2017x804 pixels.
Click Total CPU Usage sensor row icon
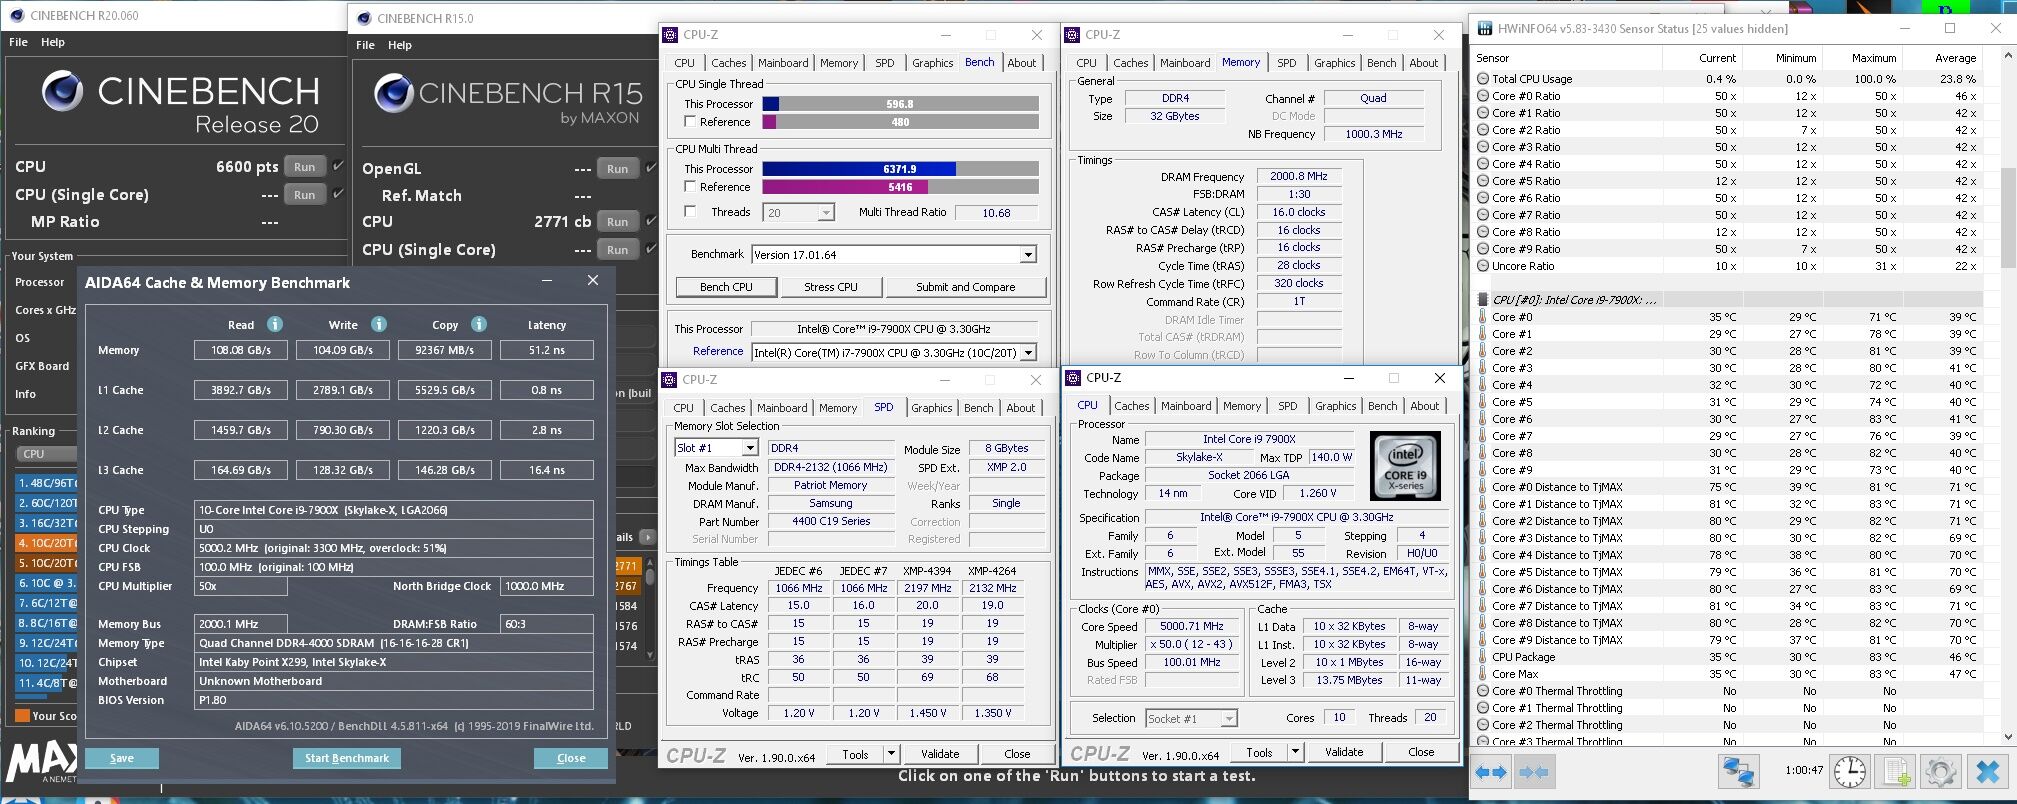tap(1483, 79)
